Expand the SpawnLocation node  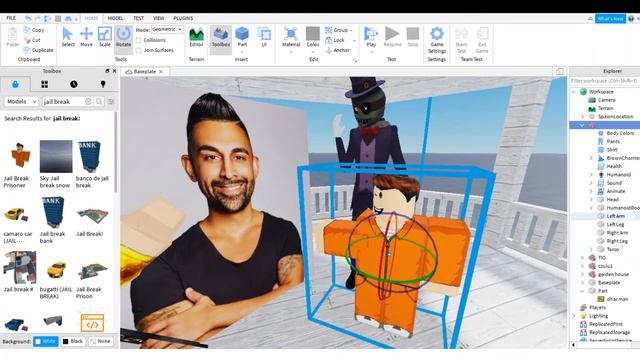click(582, 116)
